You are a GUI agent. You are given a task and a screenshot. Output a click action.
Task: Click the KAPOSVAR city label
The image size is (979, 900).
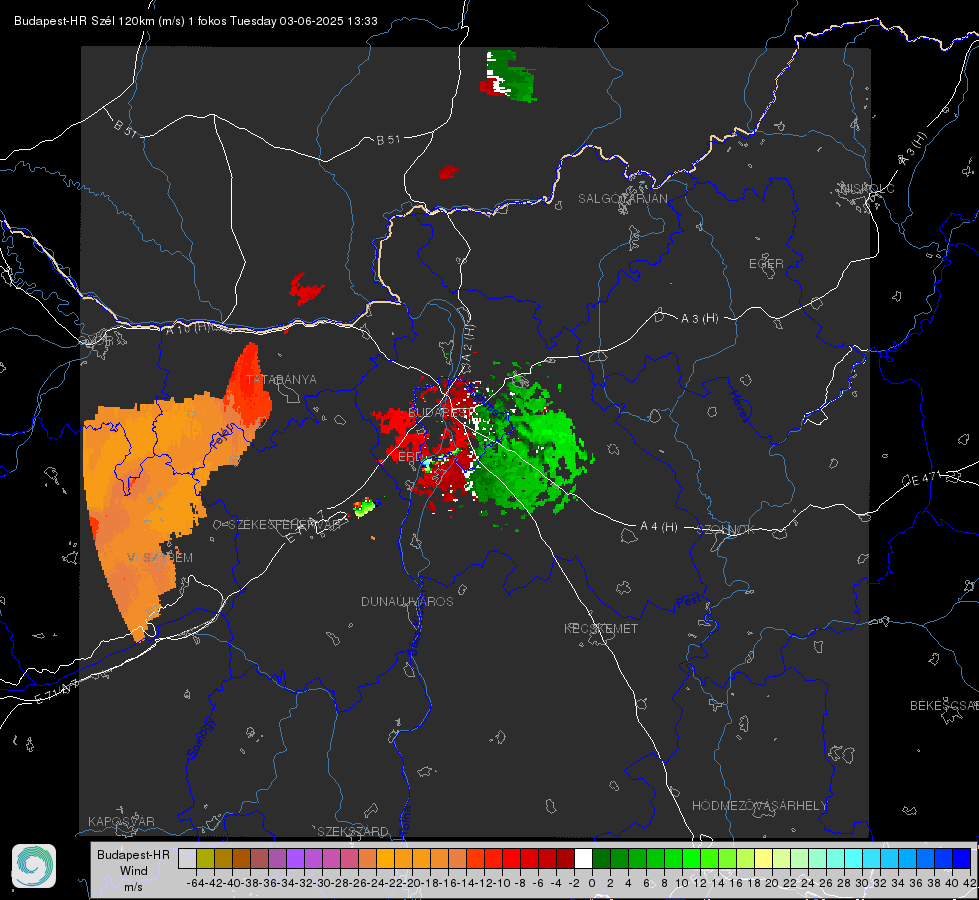(121, 821)
